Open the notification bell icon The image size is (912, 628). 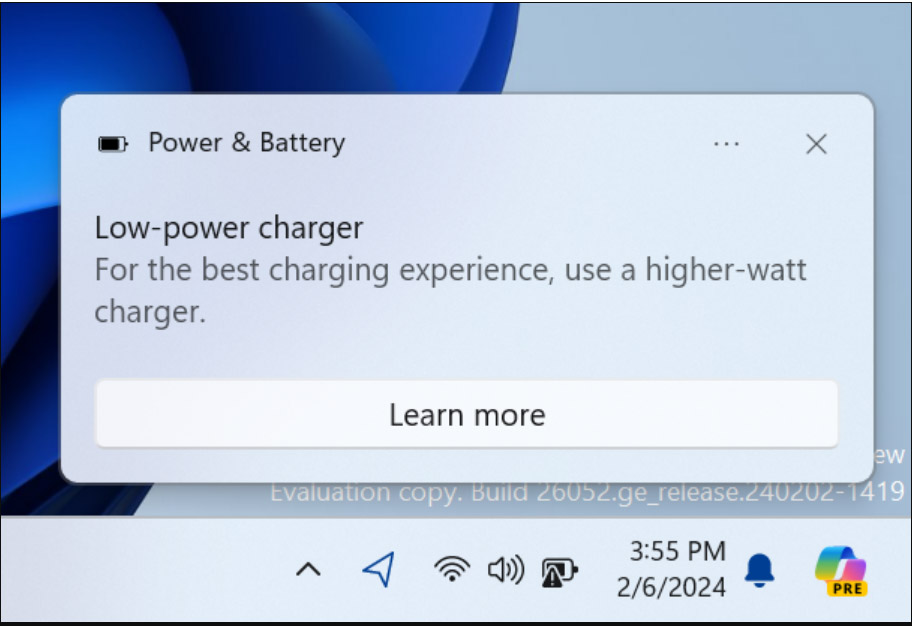point(759,570)
